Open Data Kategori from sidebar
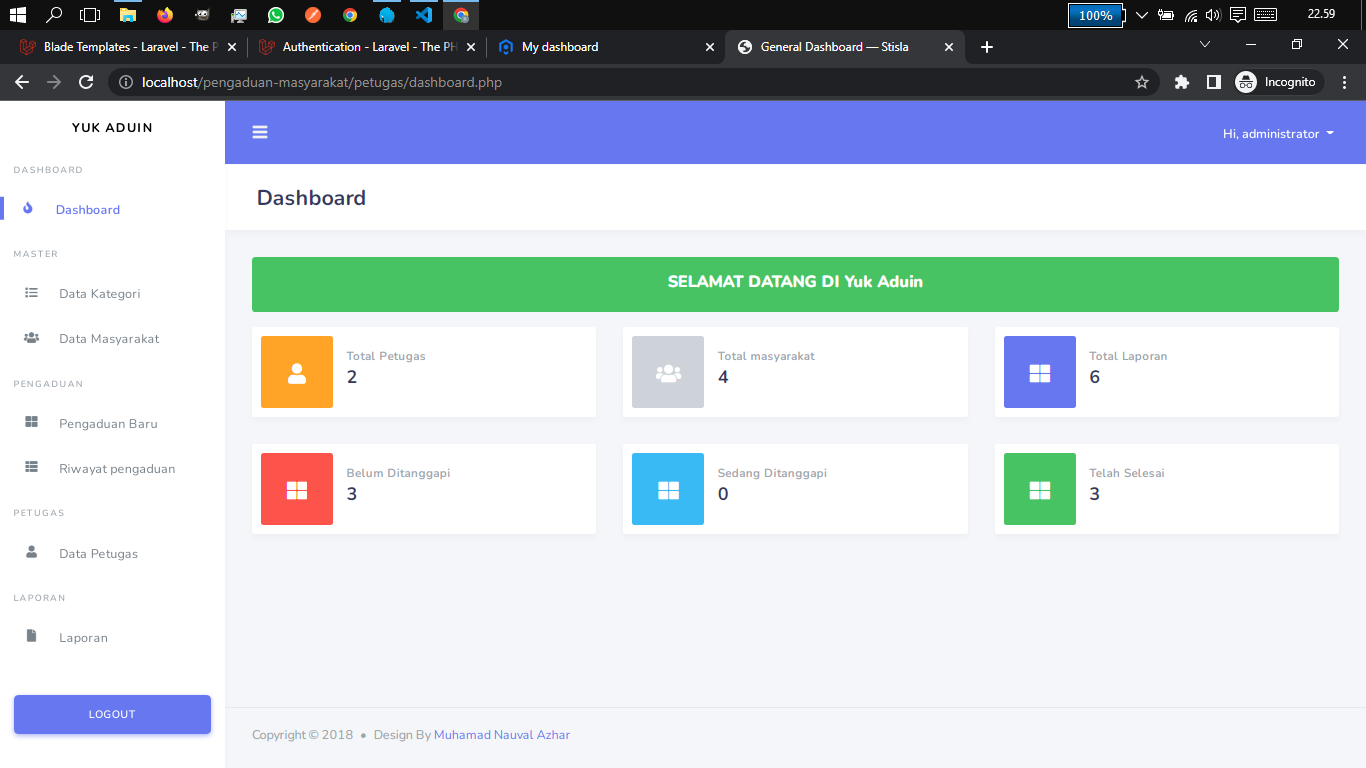 99,294
